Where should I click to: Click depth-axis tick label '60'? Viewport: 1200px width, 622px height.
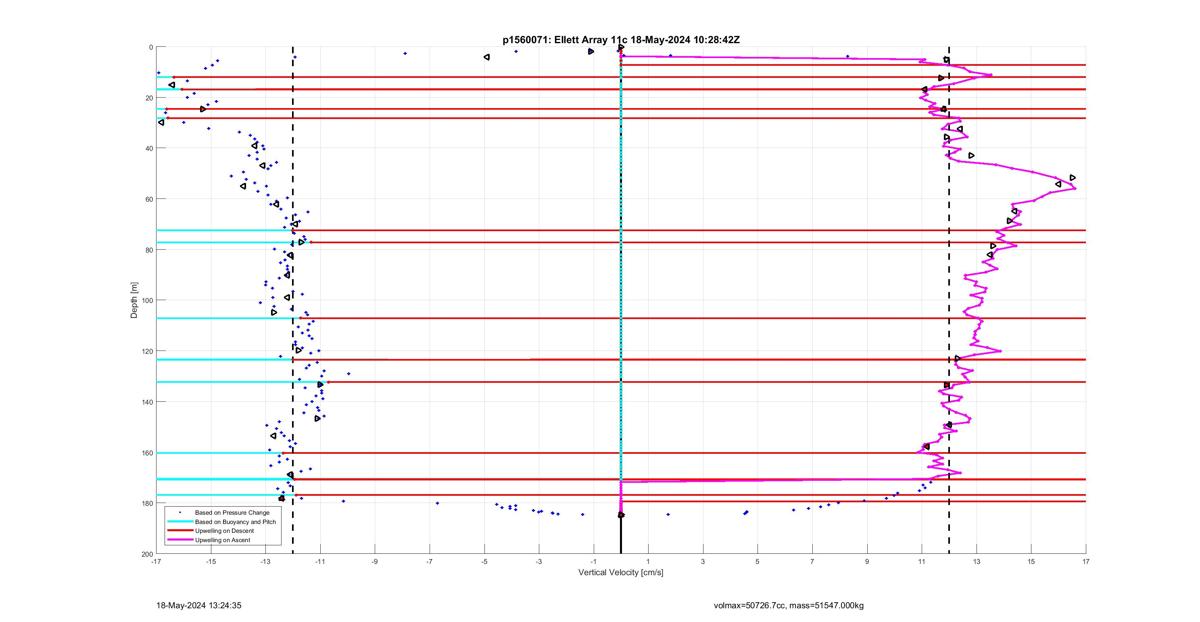pyautogui.click(x=148, y=199)
